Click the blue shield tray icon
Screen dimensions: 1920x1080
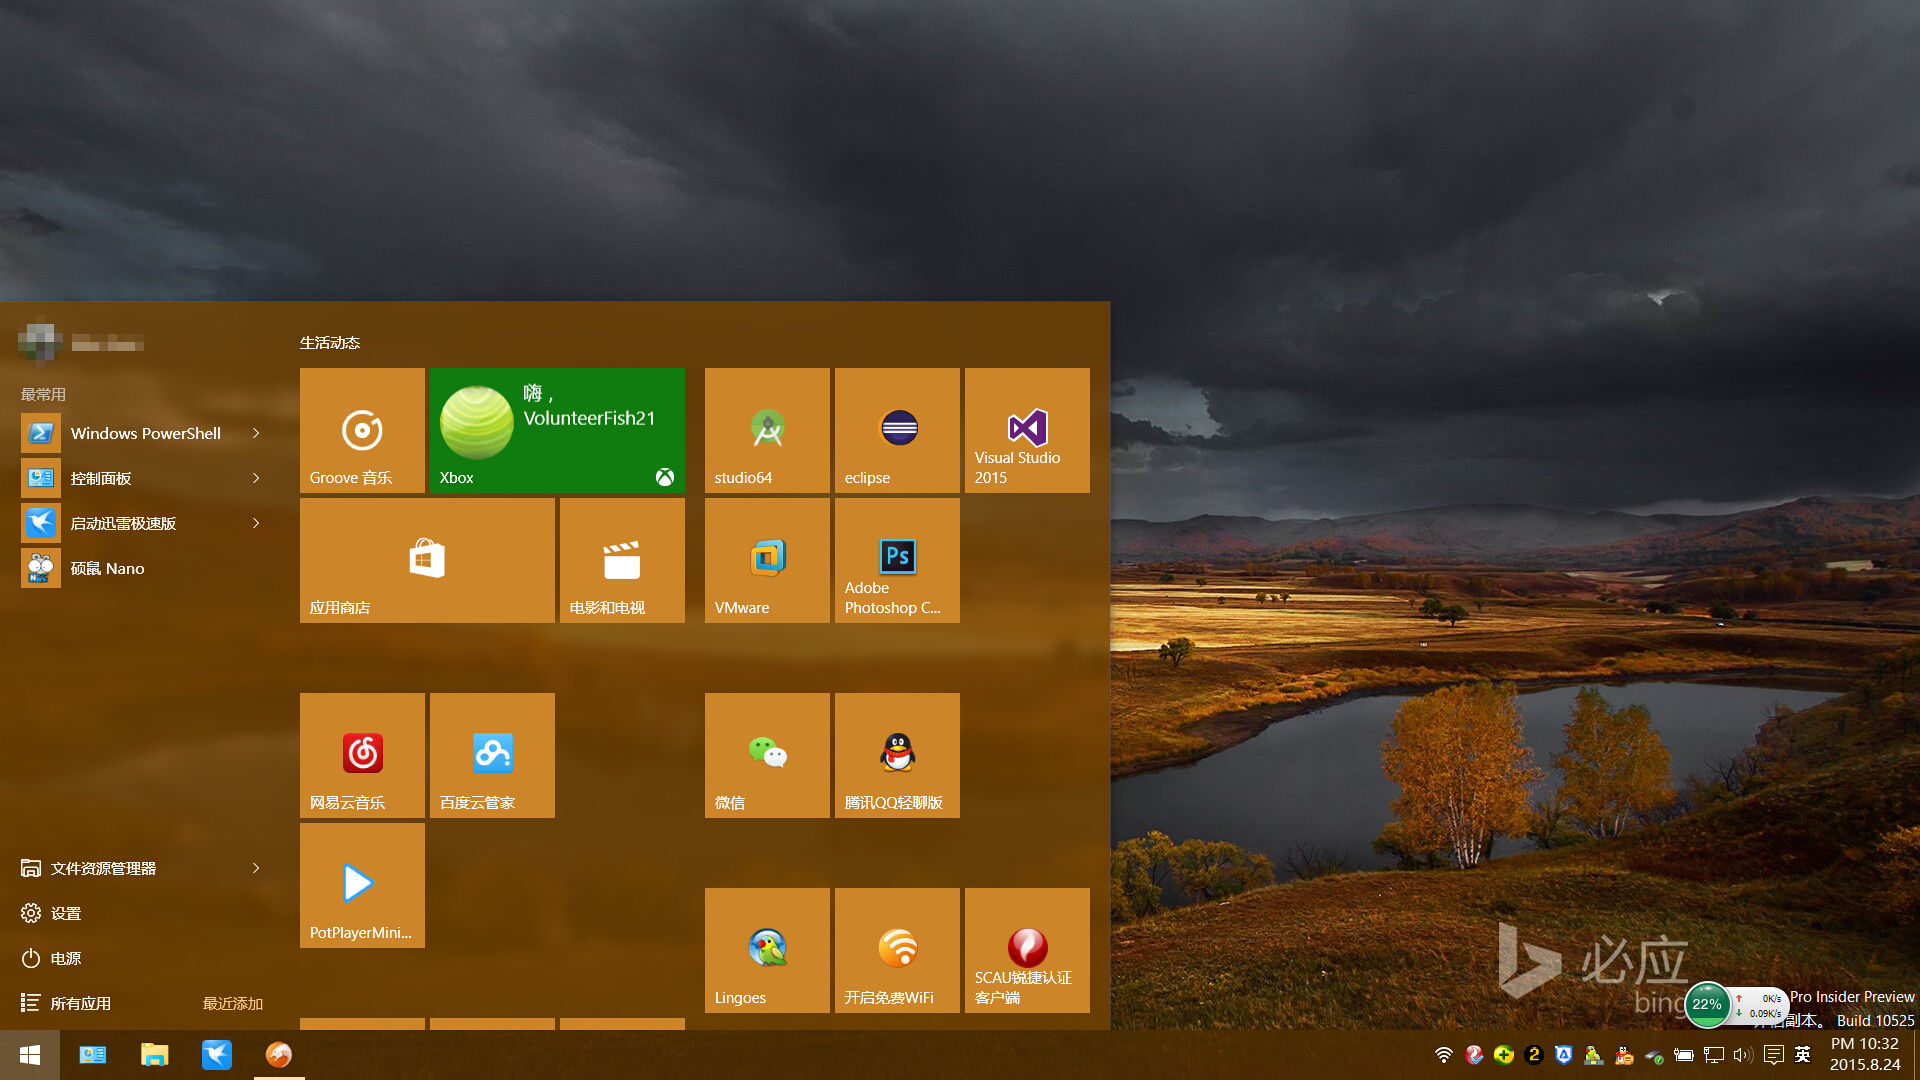tap(1564, 1055)
